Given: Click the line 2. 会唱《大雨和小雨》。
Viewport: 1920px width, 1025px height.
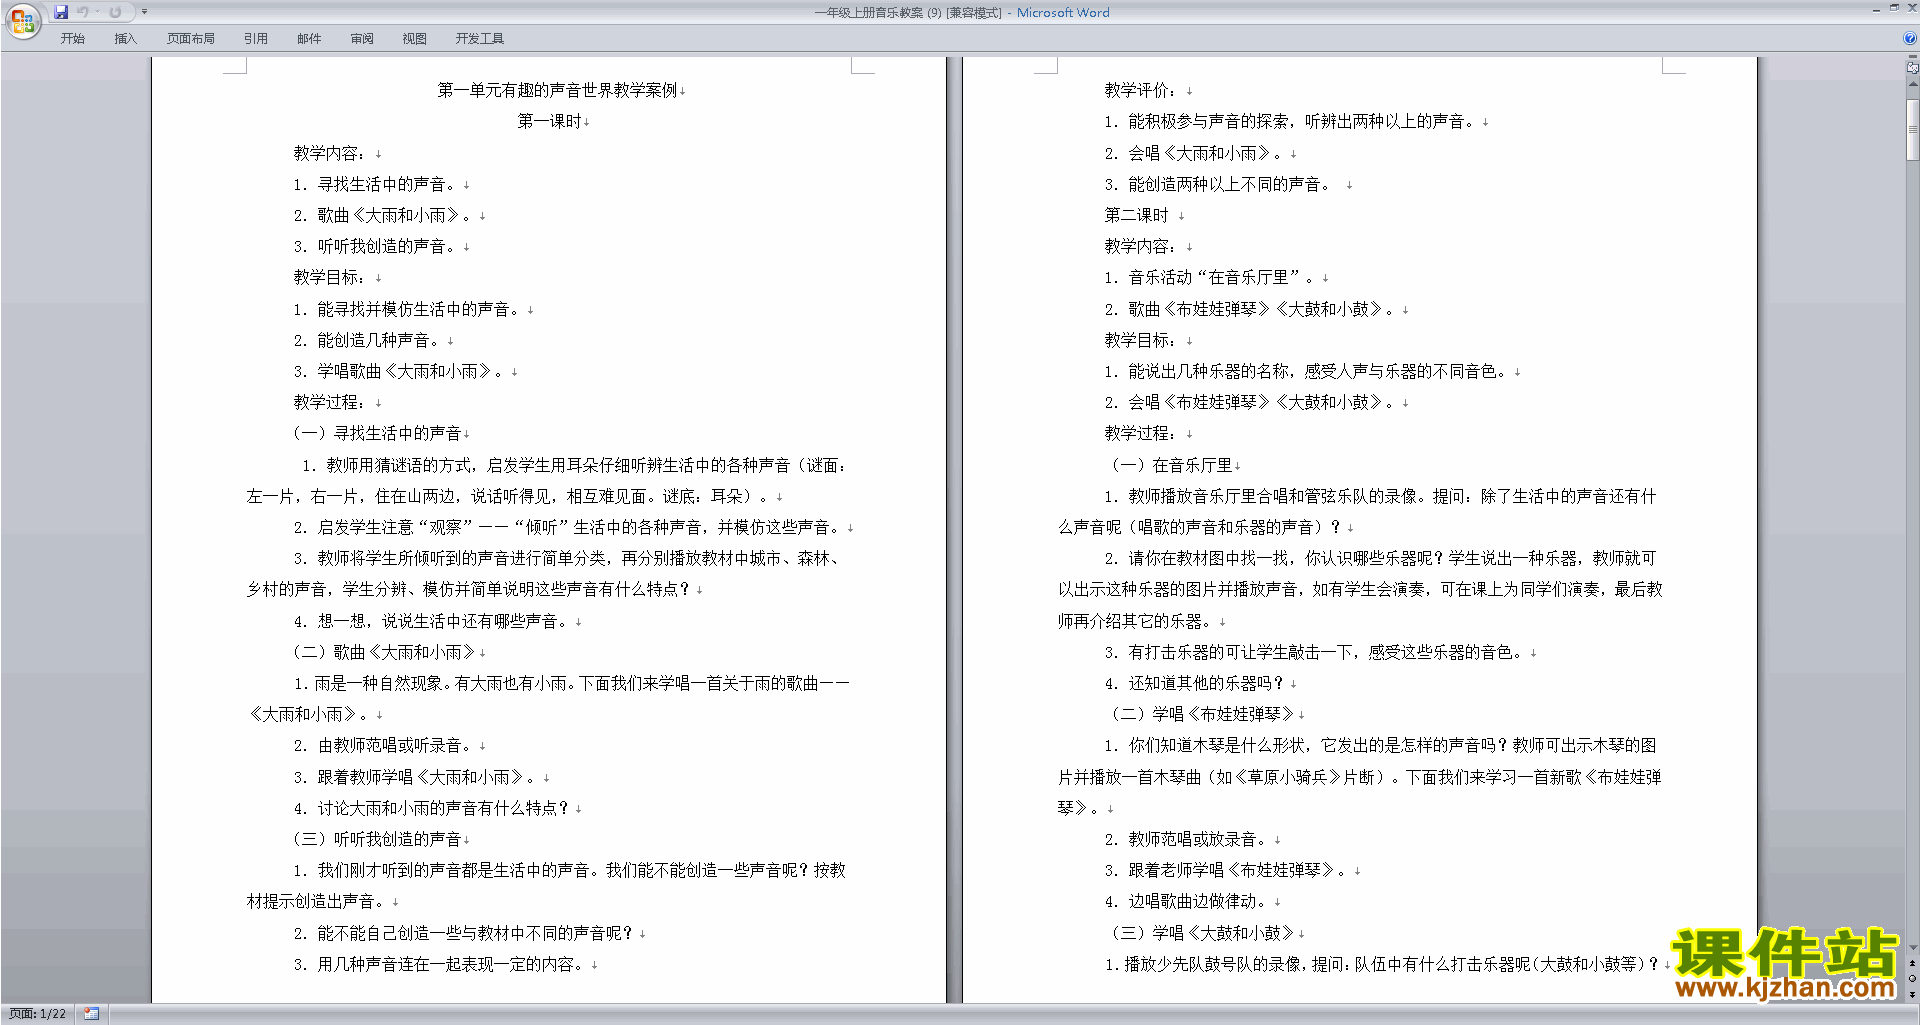Looking at the screenshot, I should click(x=1195, y=153).
